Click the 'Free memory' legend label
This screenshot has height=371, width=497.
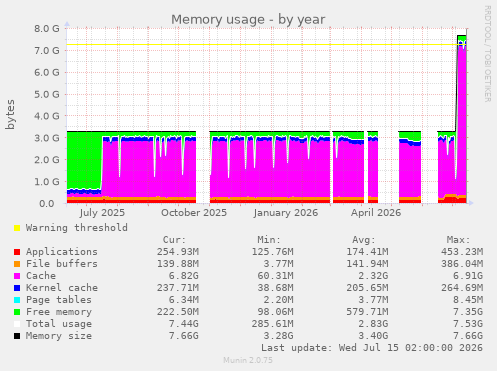(59, 312)
